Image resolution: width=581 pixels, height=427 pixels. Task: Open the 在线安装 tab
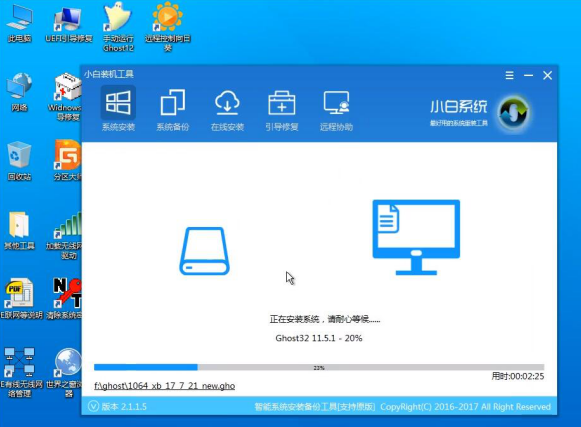[x=227, y=109]
